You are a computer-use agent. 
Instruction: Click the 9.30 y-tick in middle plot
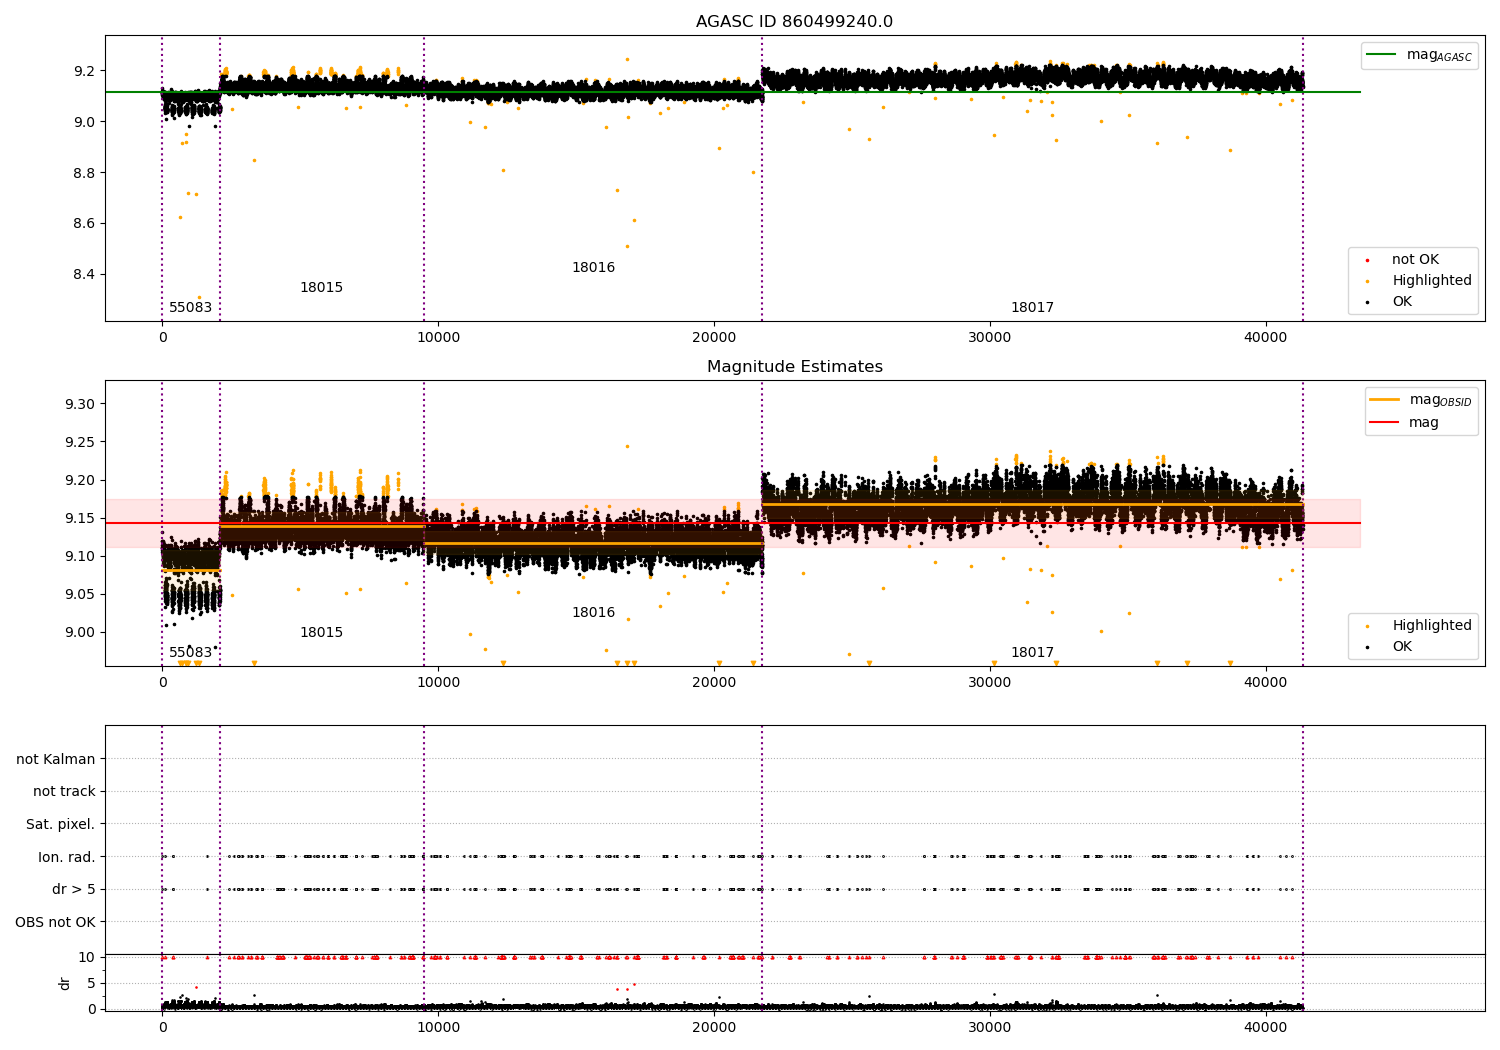[x=80, y=405]
